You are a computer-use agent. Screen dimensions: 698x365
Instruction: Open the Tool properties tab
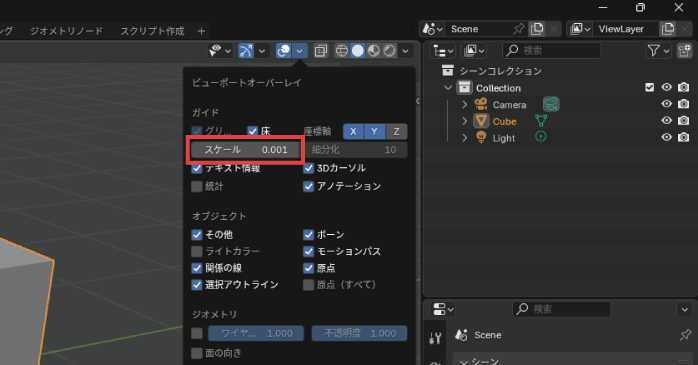click(x=435, y=338)
